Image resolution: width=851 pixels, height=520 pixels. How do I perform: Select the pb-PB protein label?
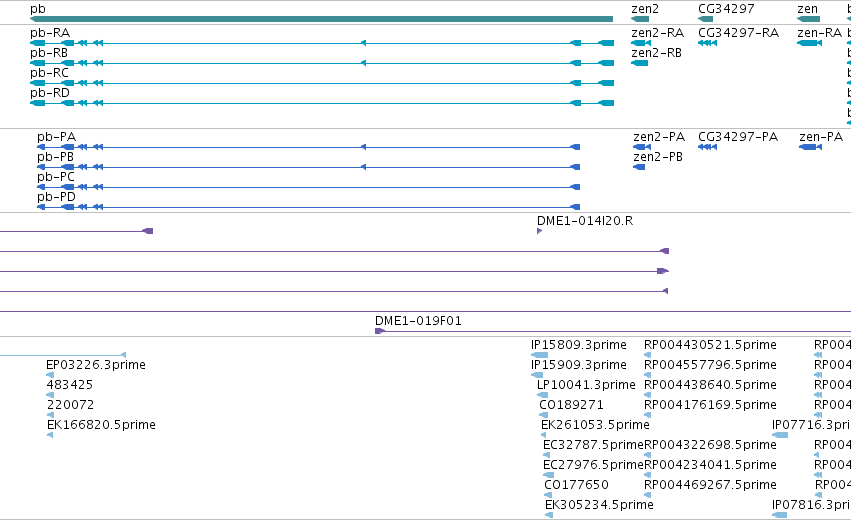tap(55, 157)
